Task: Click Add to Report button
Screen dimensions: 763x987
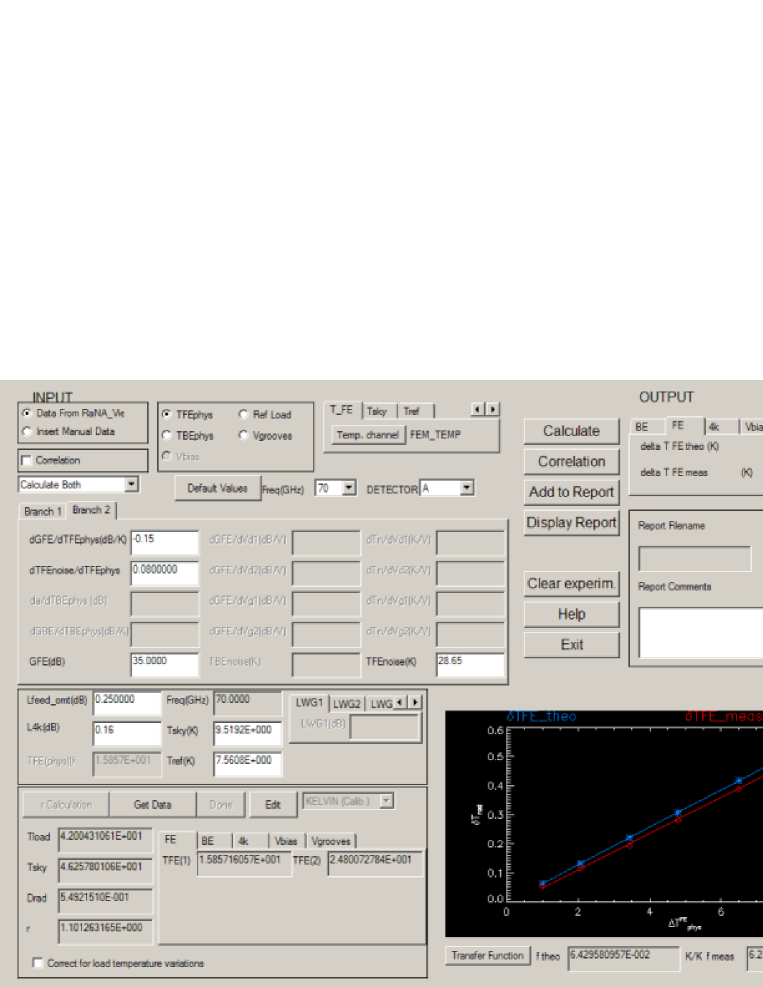Action: click(571, 492)
